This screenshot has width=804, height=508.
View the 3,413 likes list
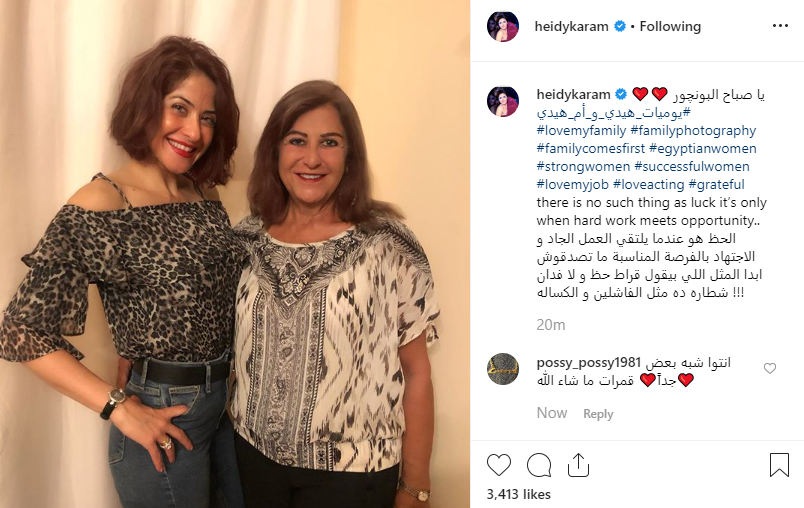[x=518, y=494]
